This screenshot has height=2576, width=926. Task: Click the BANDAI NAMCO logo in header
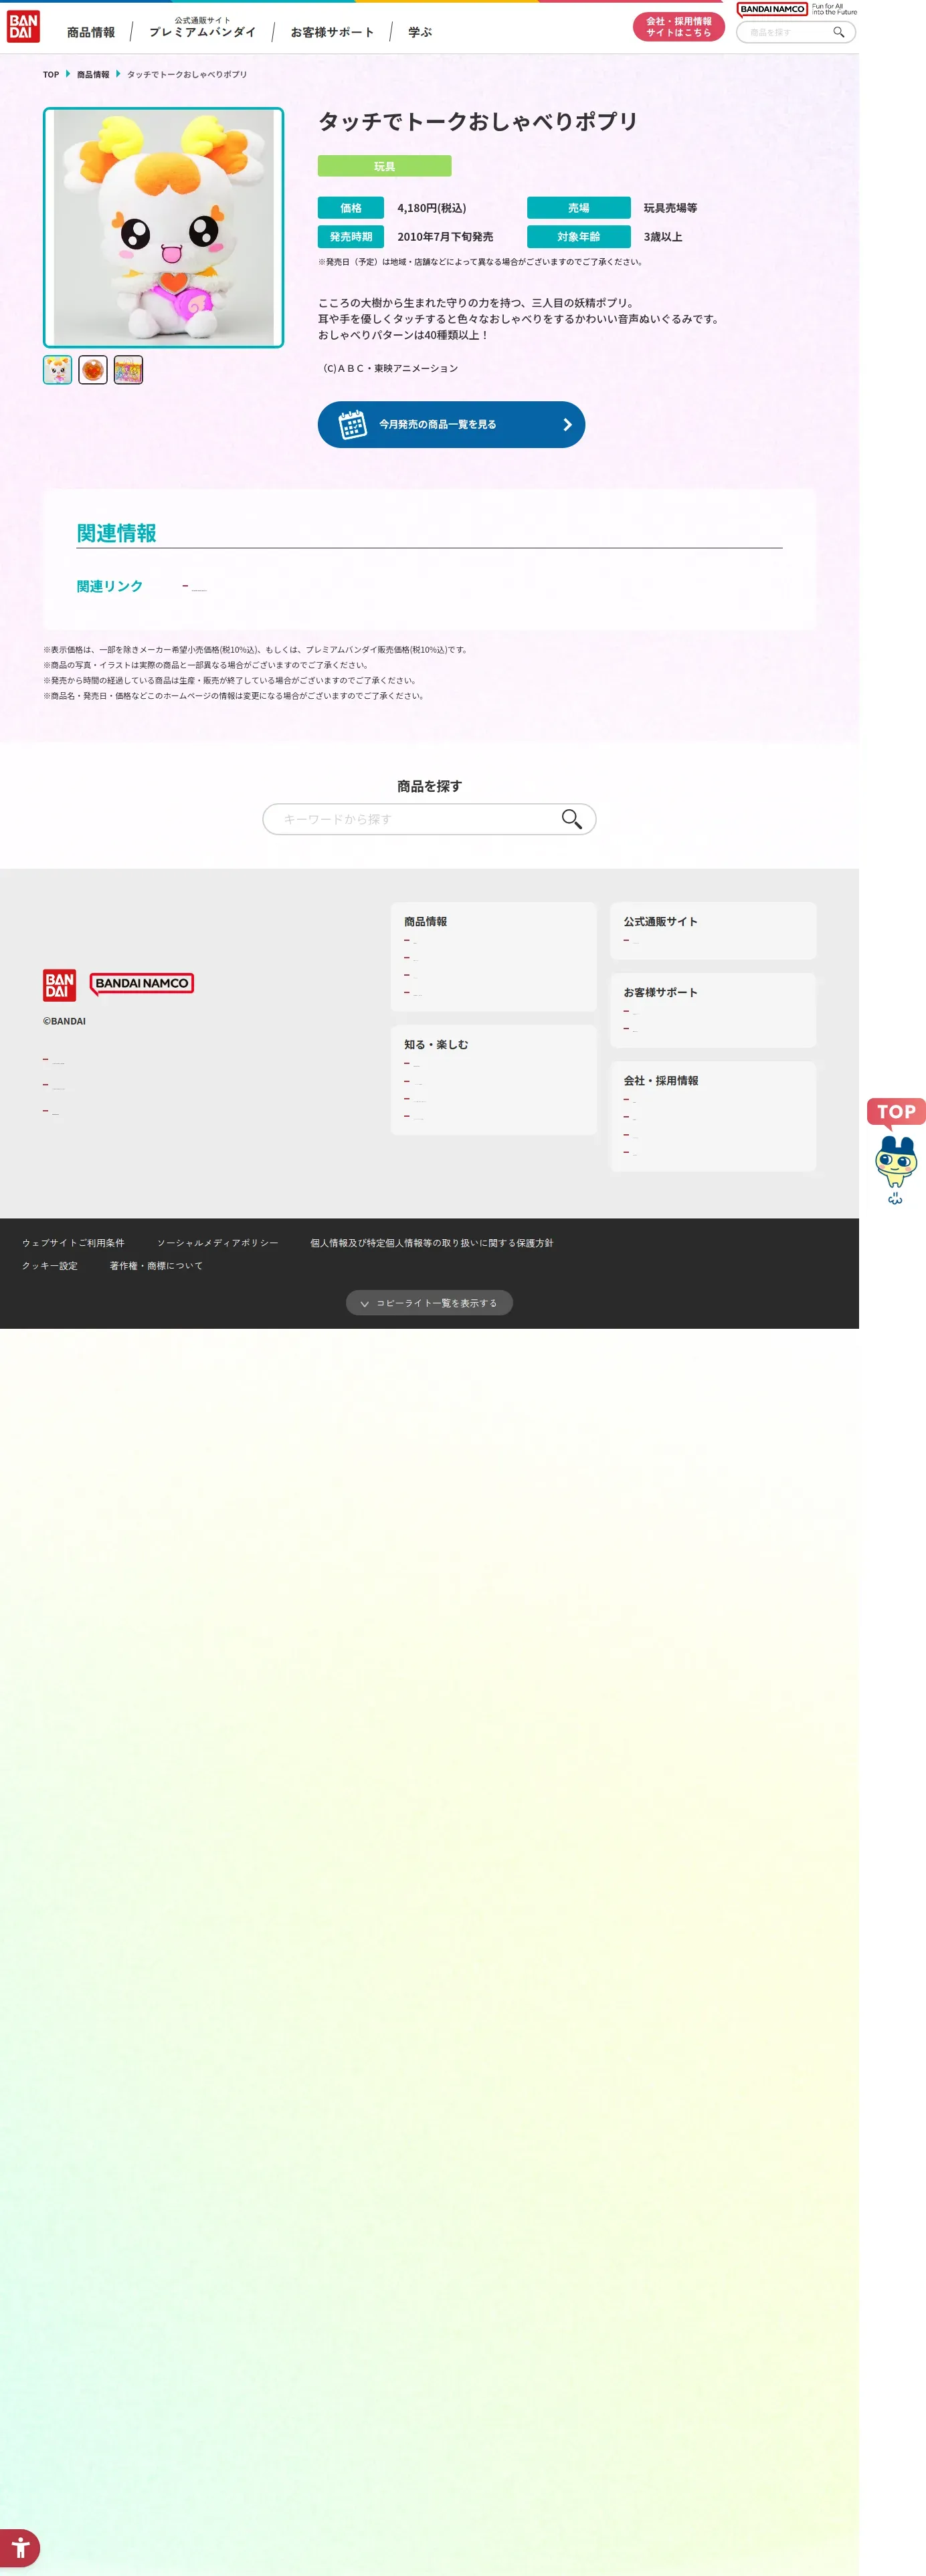[772, 9]
